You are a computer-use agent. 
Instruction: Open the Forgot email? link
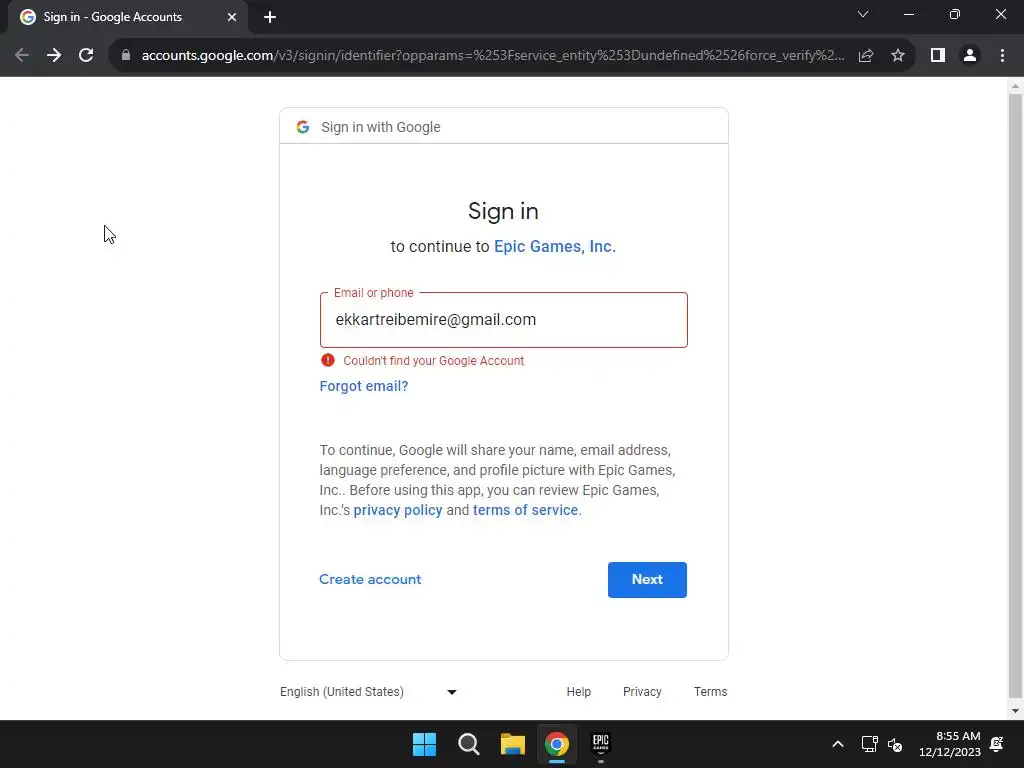click(x=364, y=386)
